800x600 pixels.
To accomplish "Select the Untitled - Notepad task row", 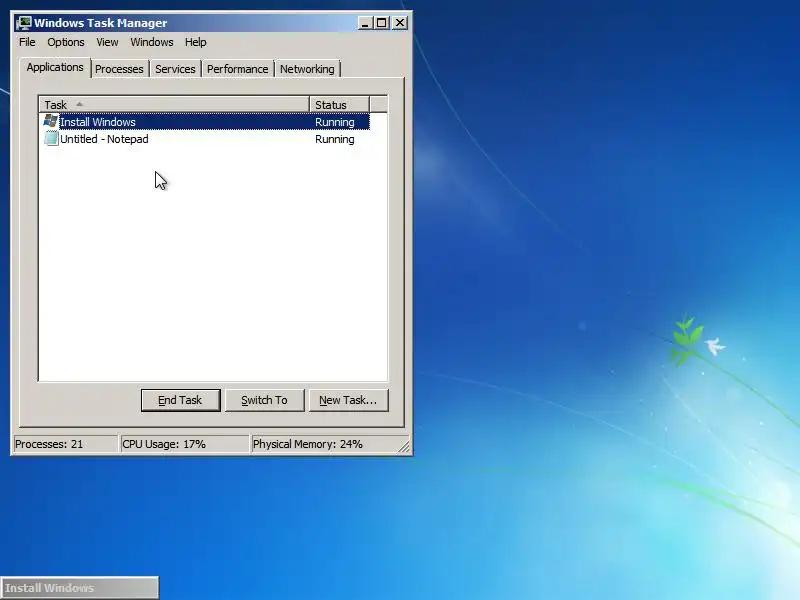I will (206, 139).
